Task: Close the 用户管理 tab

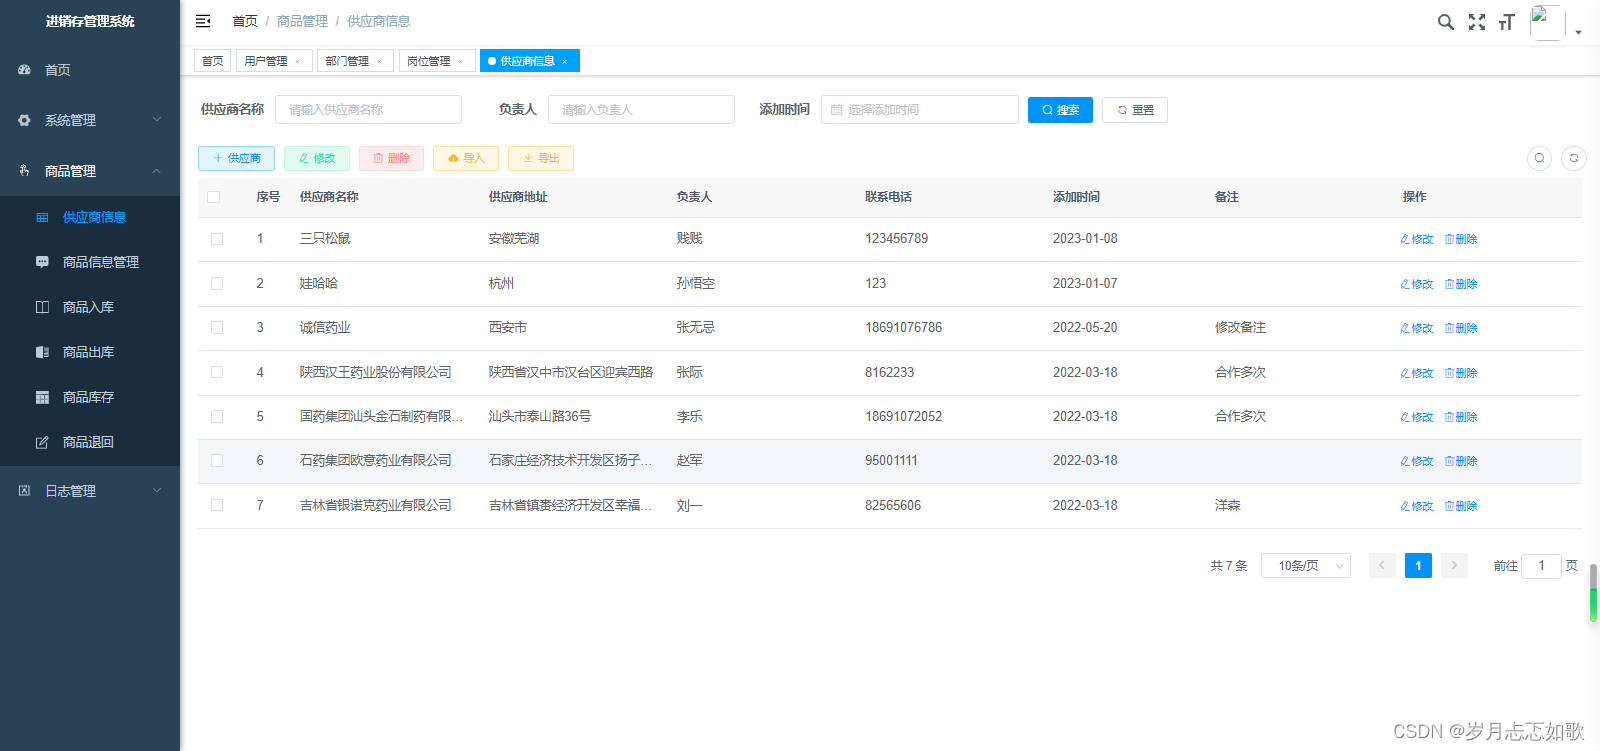Action: 298,62
